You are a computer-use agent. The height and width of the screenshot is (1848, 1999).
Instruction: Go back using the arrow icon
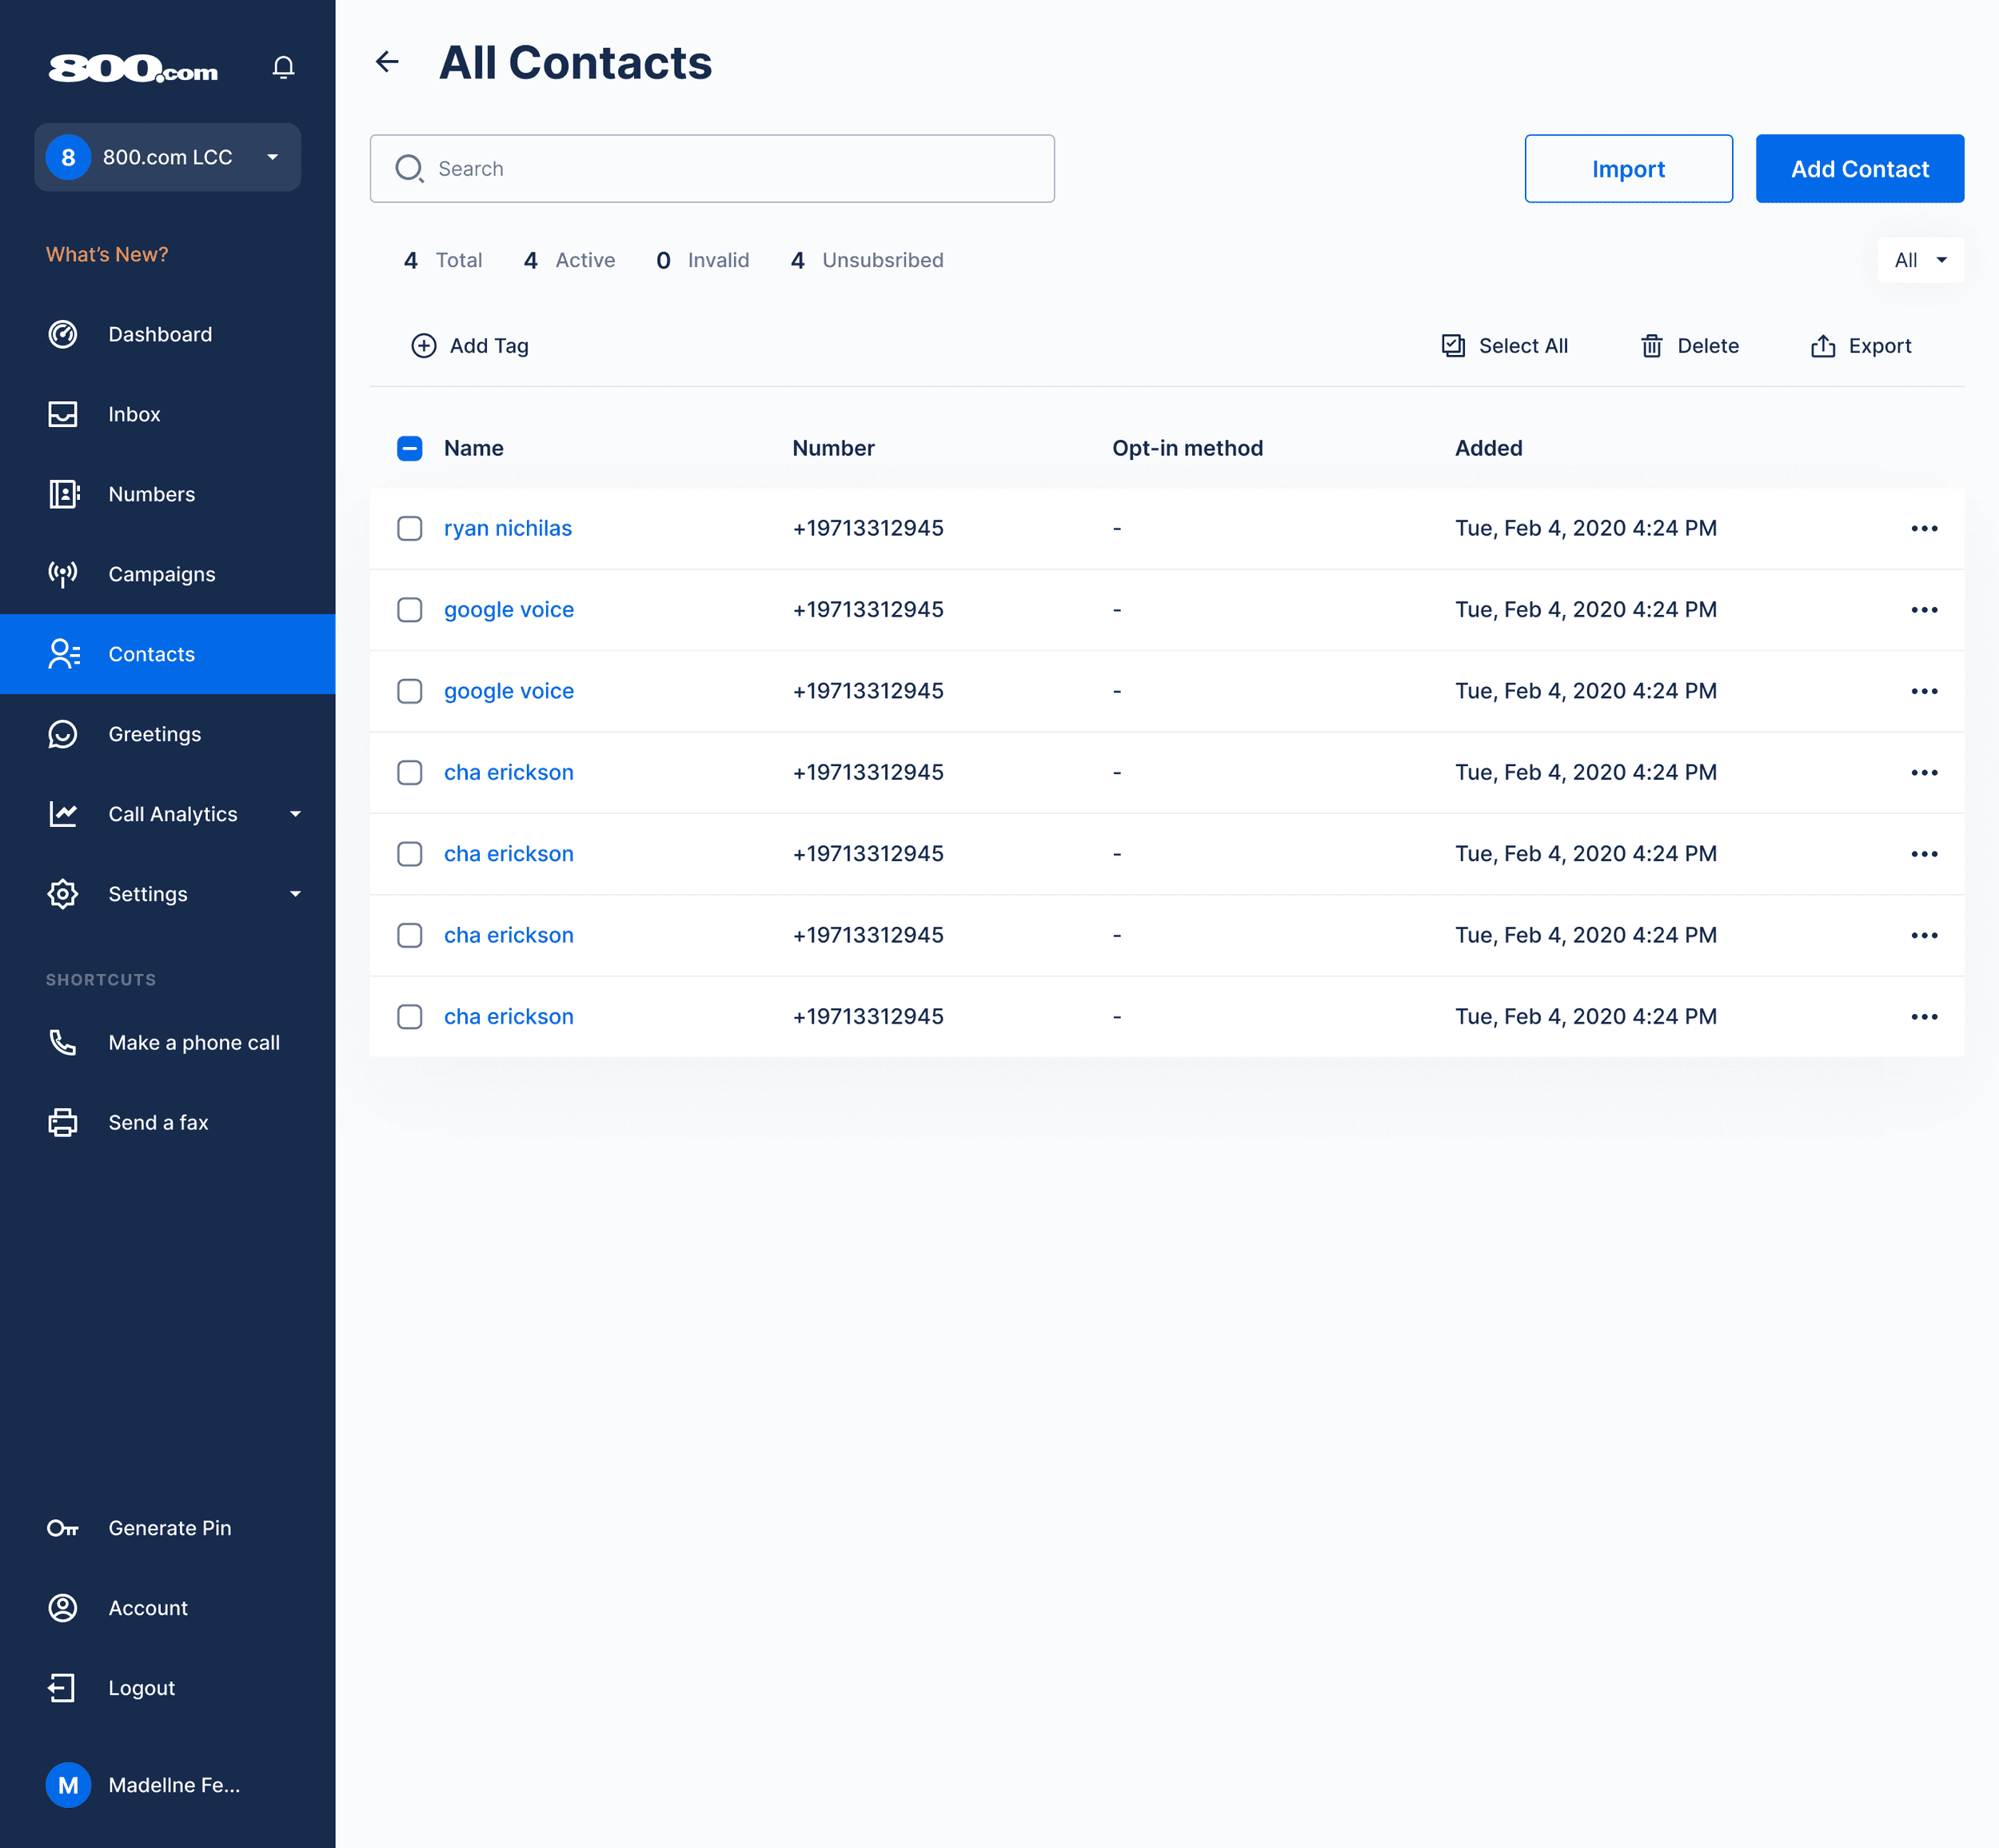387,62
